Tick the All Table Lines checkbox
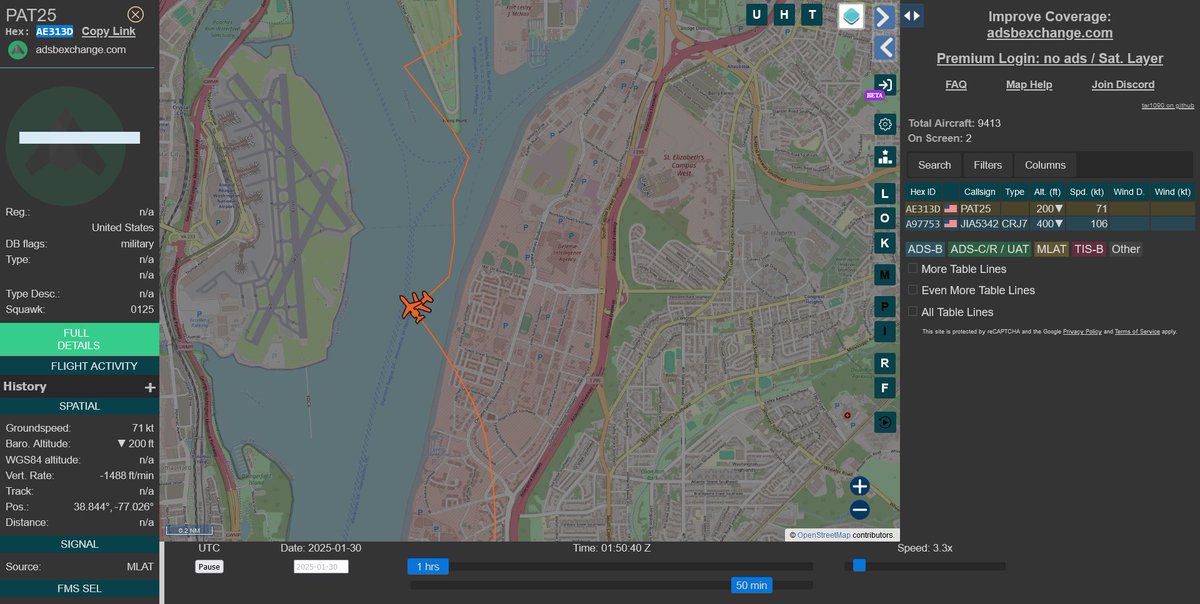Viewport: 1200px width, 604px height. pyautogui.click(x=913, y=312)
